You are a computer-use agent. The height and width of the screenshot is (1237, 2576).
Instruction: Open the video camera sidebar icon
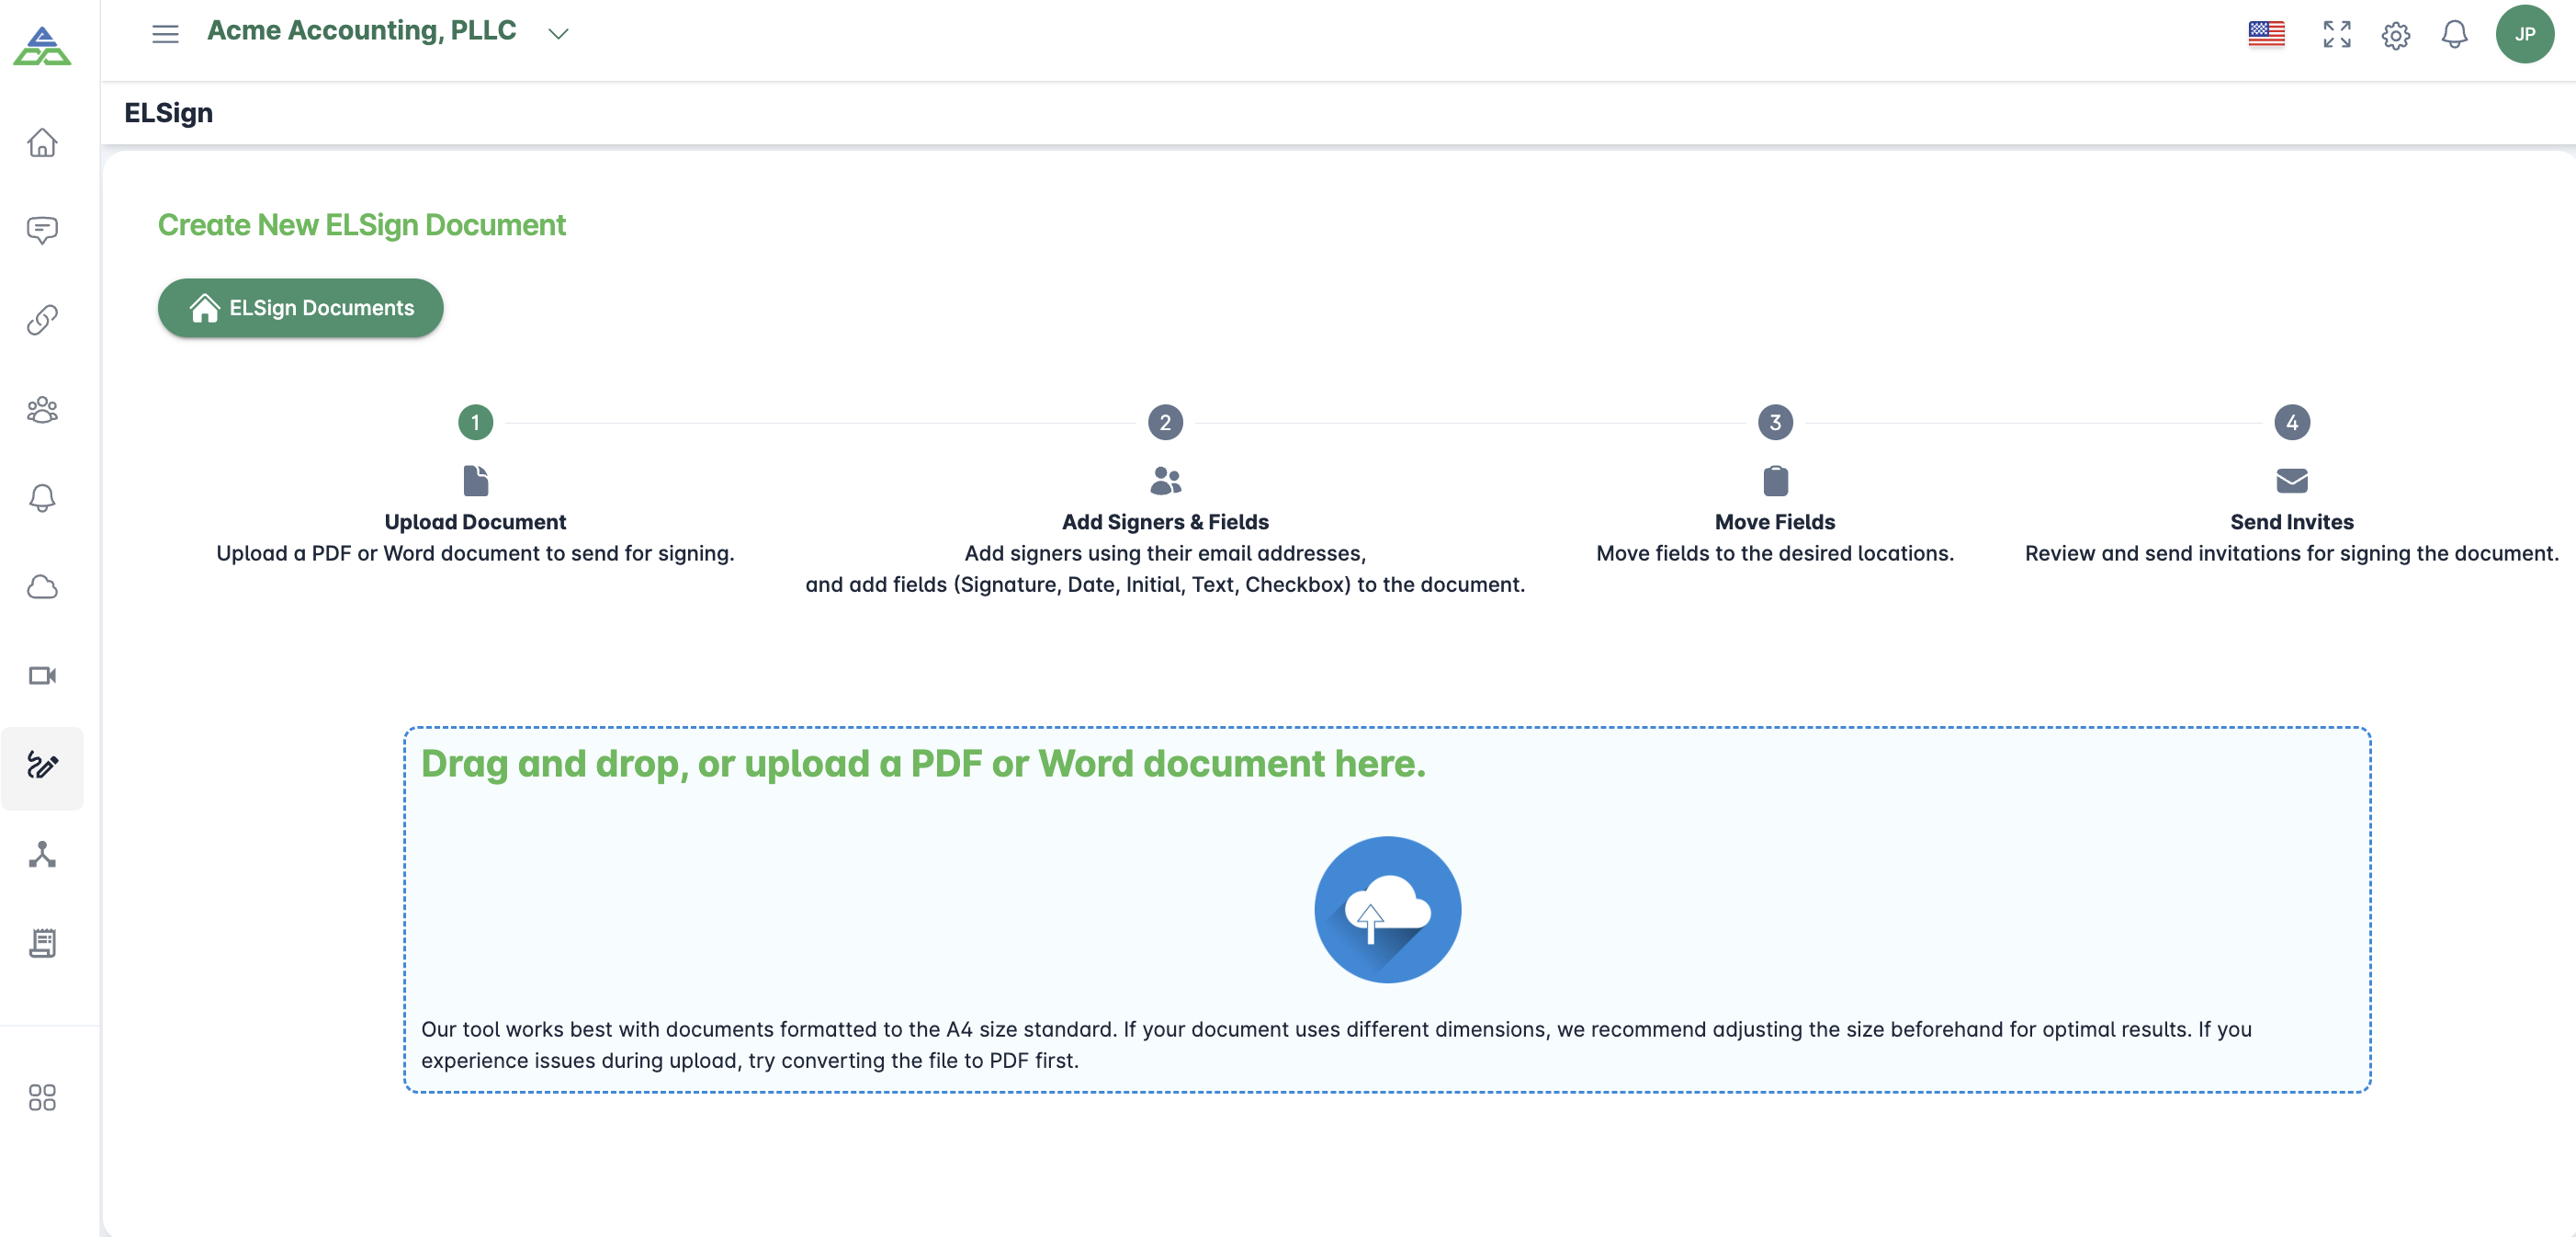click(42, 676)
